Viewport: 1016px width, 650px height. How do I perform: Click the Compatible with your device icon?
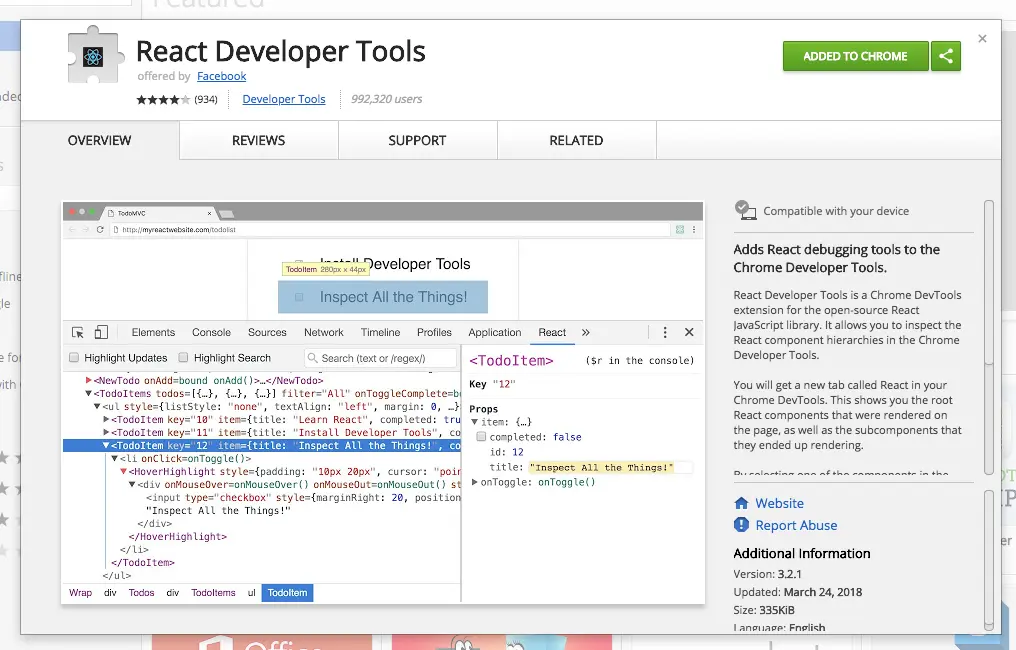click(x=745, y=210)
